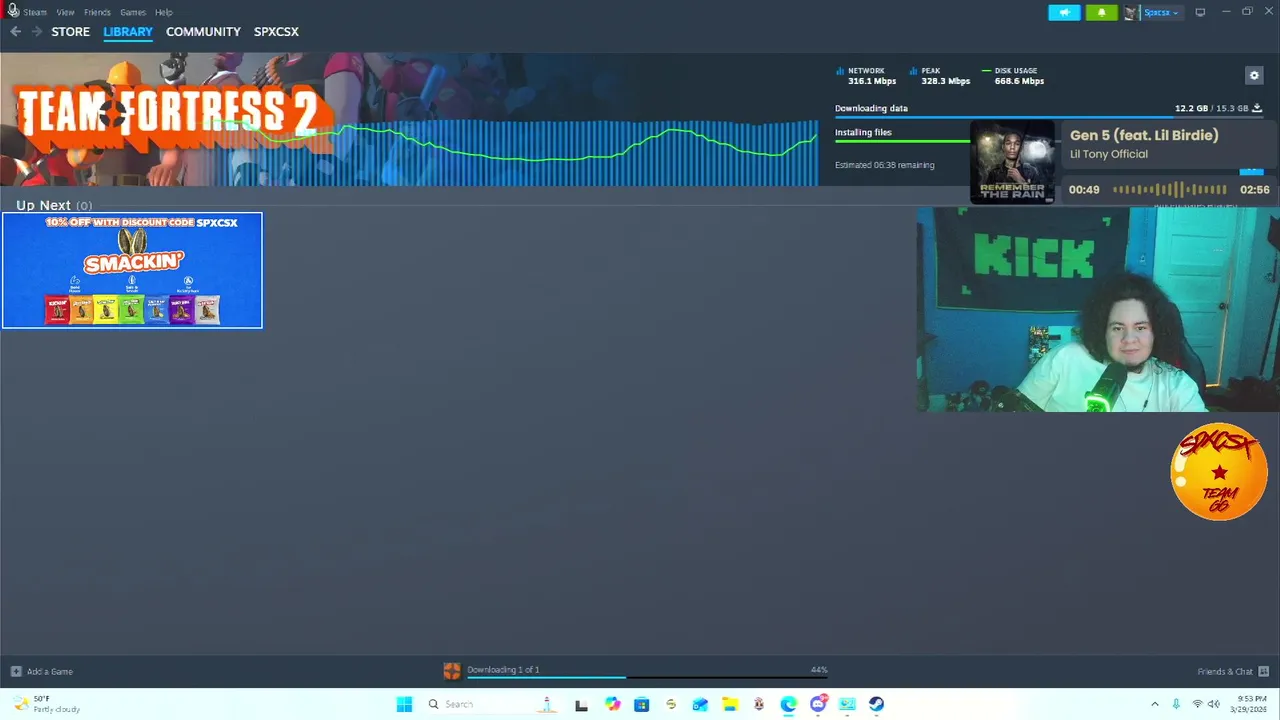Open downloads settings gear

1254,75
